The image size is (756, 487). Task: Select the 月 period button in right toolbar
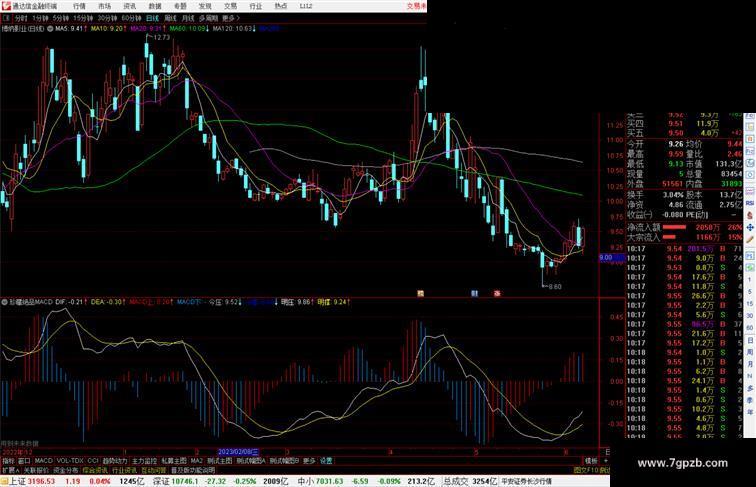click(750, 364)
